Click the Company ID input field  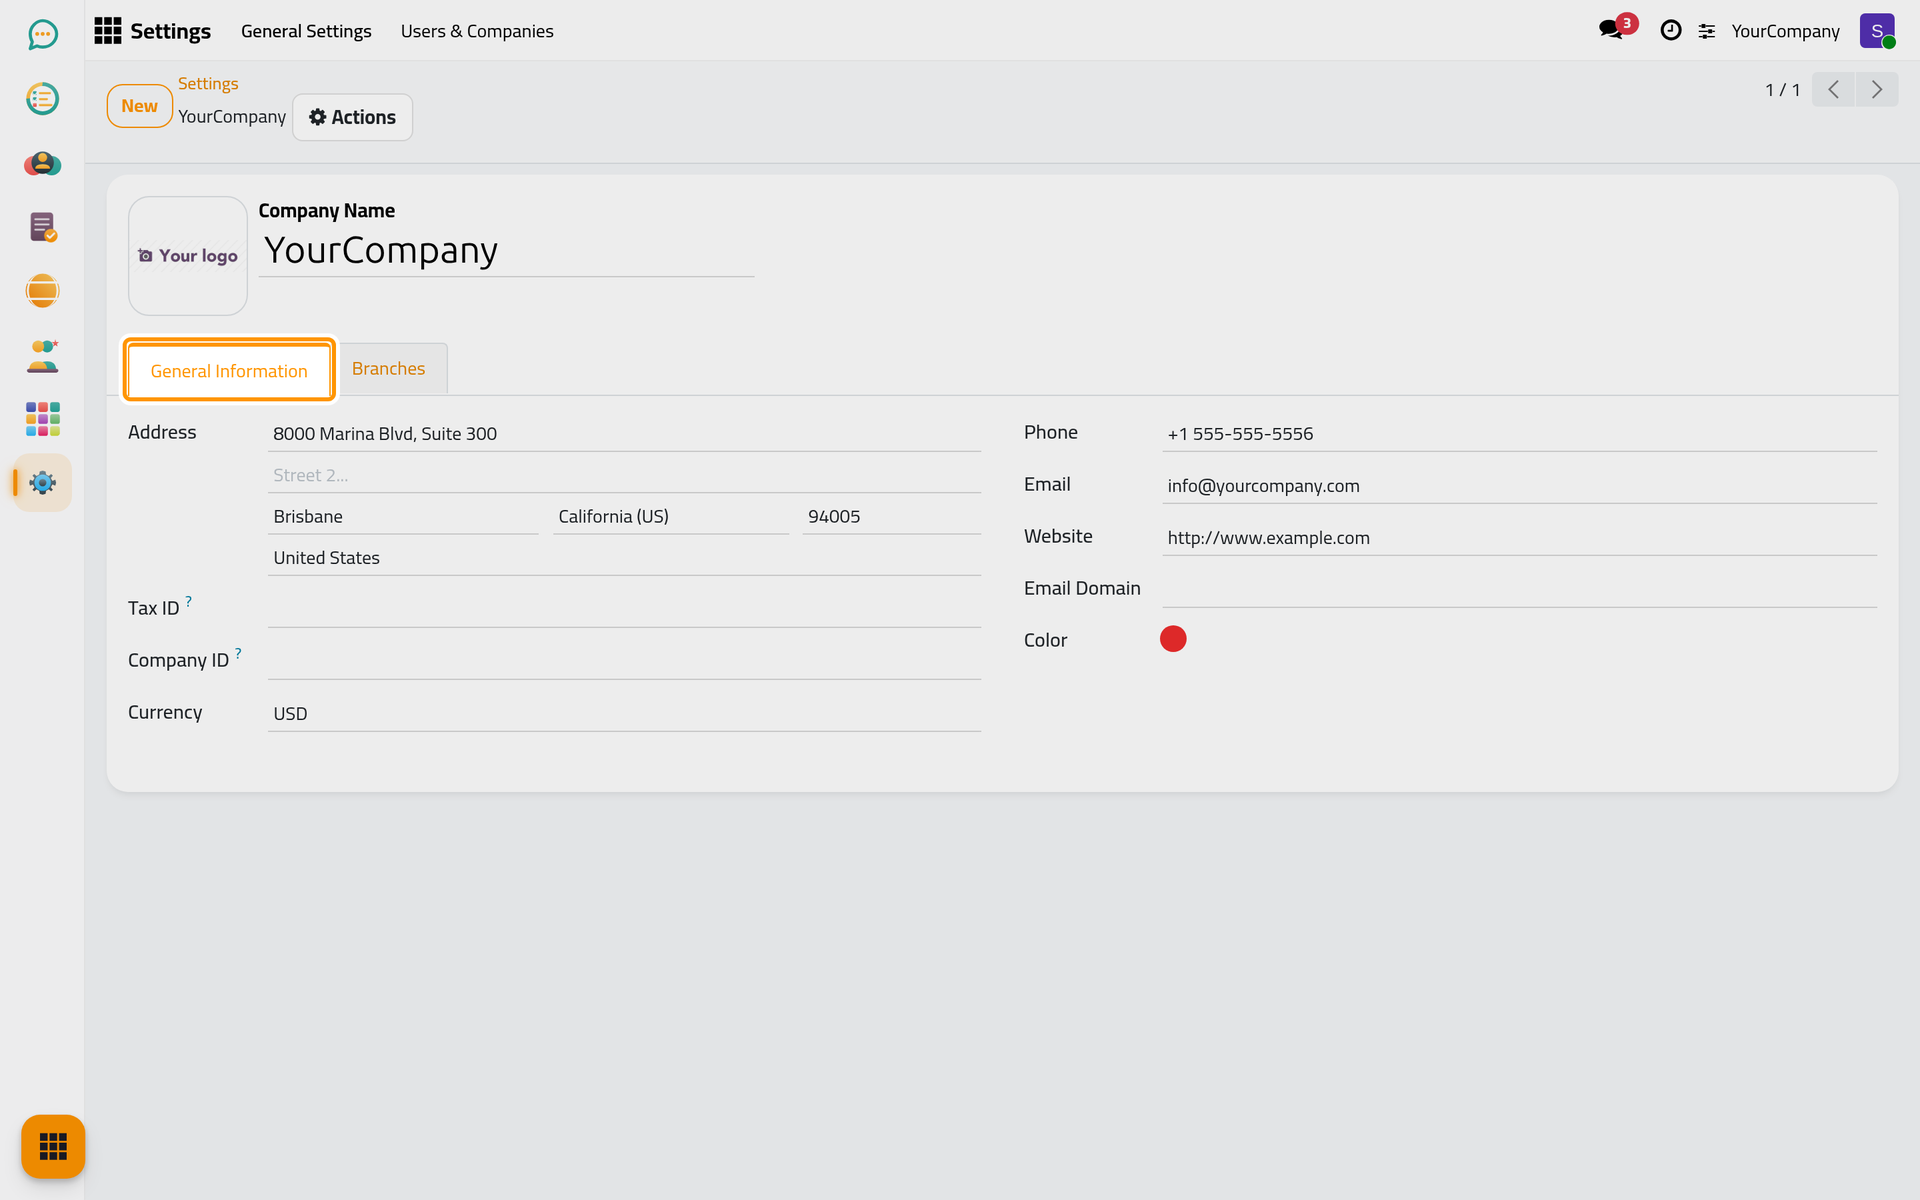624,660
